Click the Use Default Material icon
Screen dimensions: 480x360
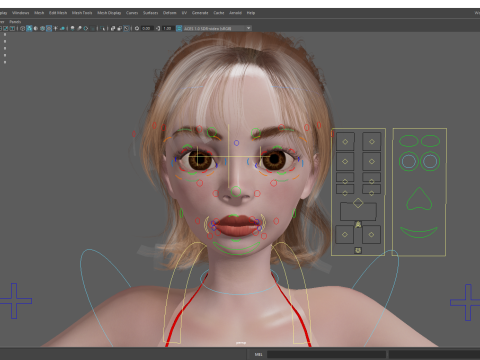36,28
